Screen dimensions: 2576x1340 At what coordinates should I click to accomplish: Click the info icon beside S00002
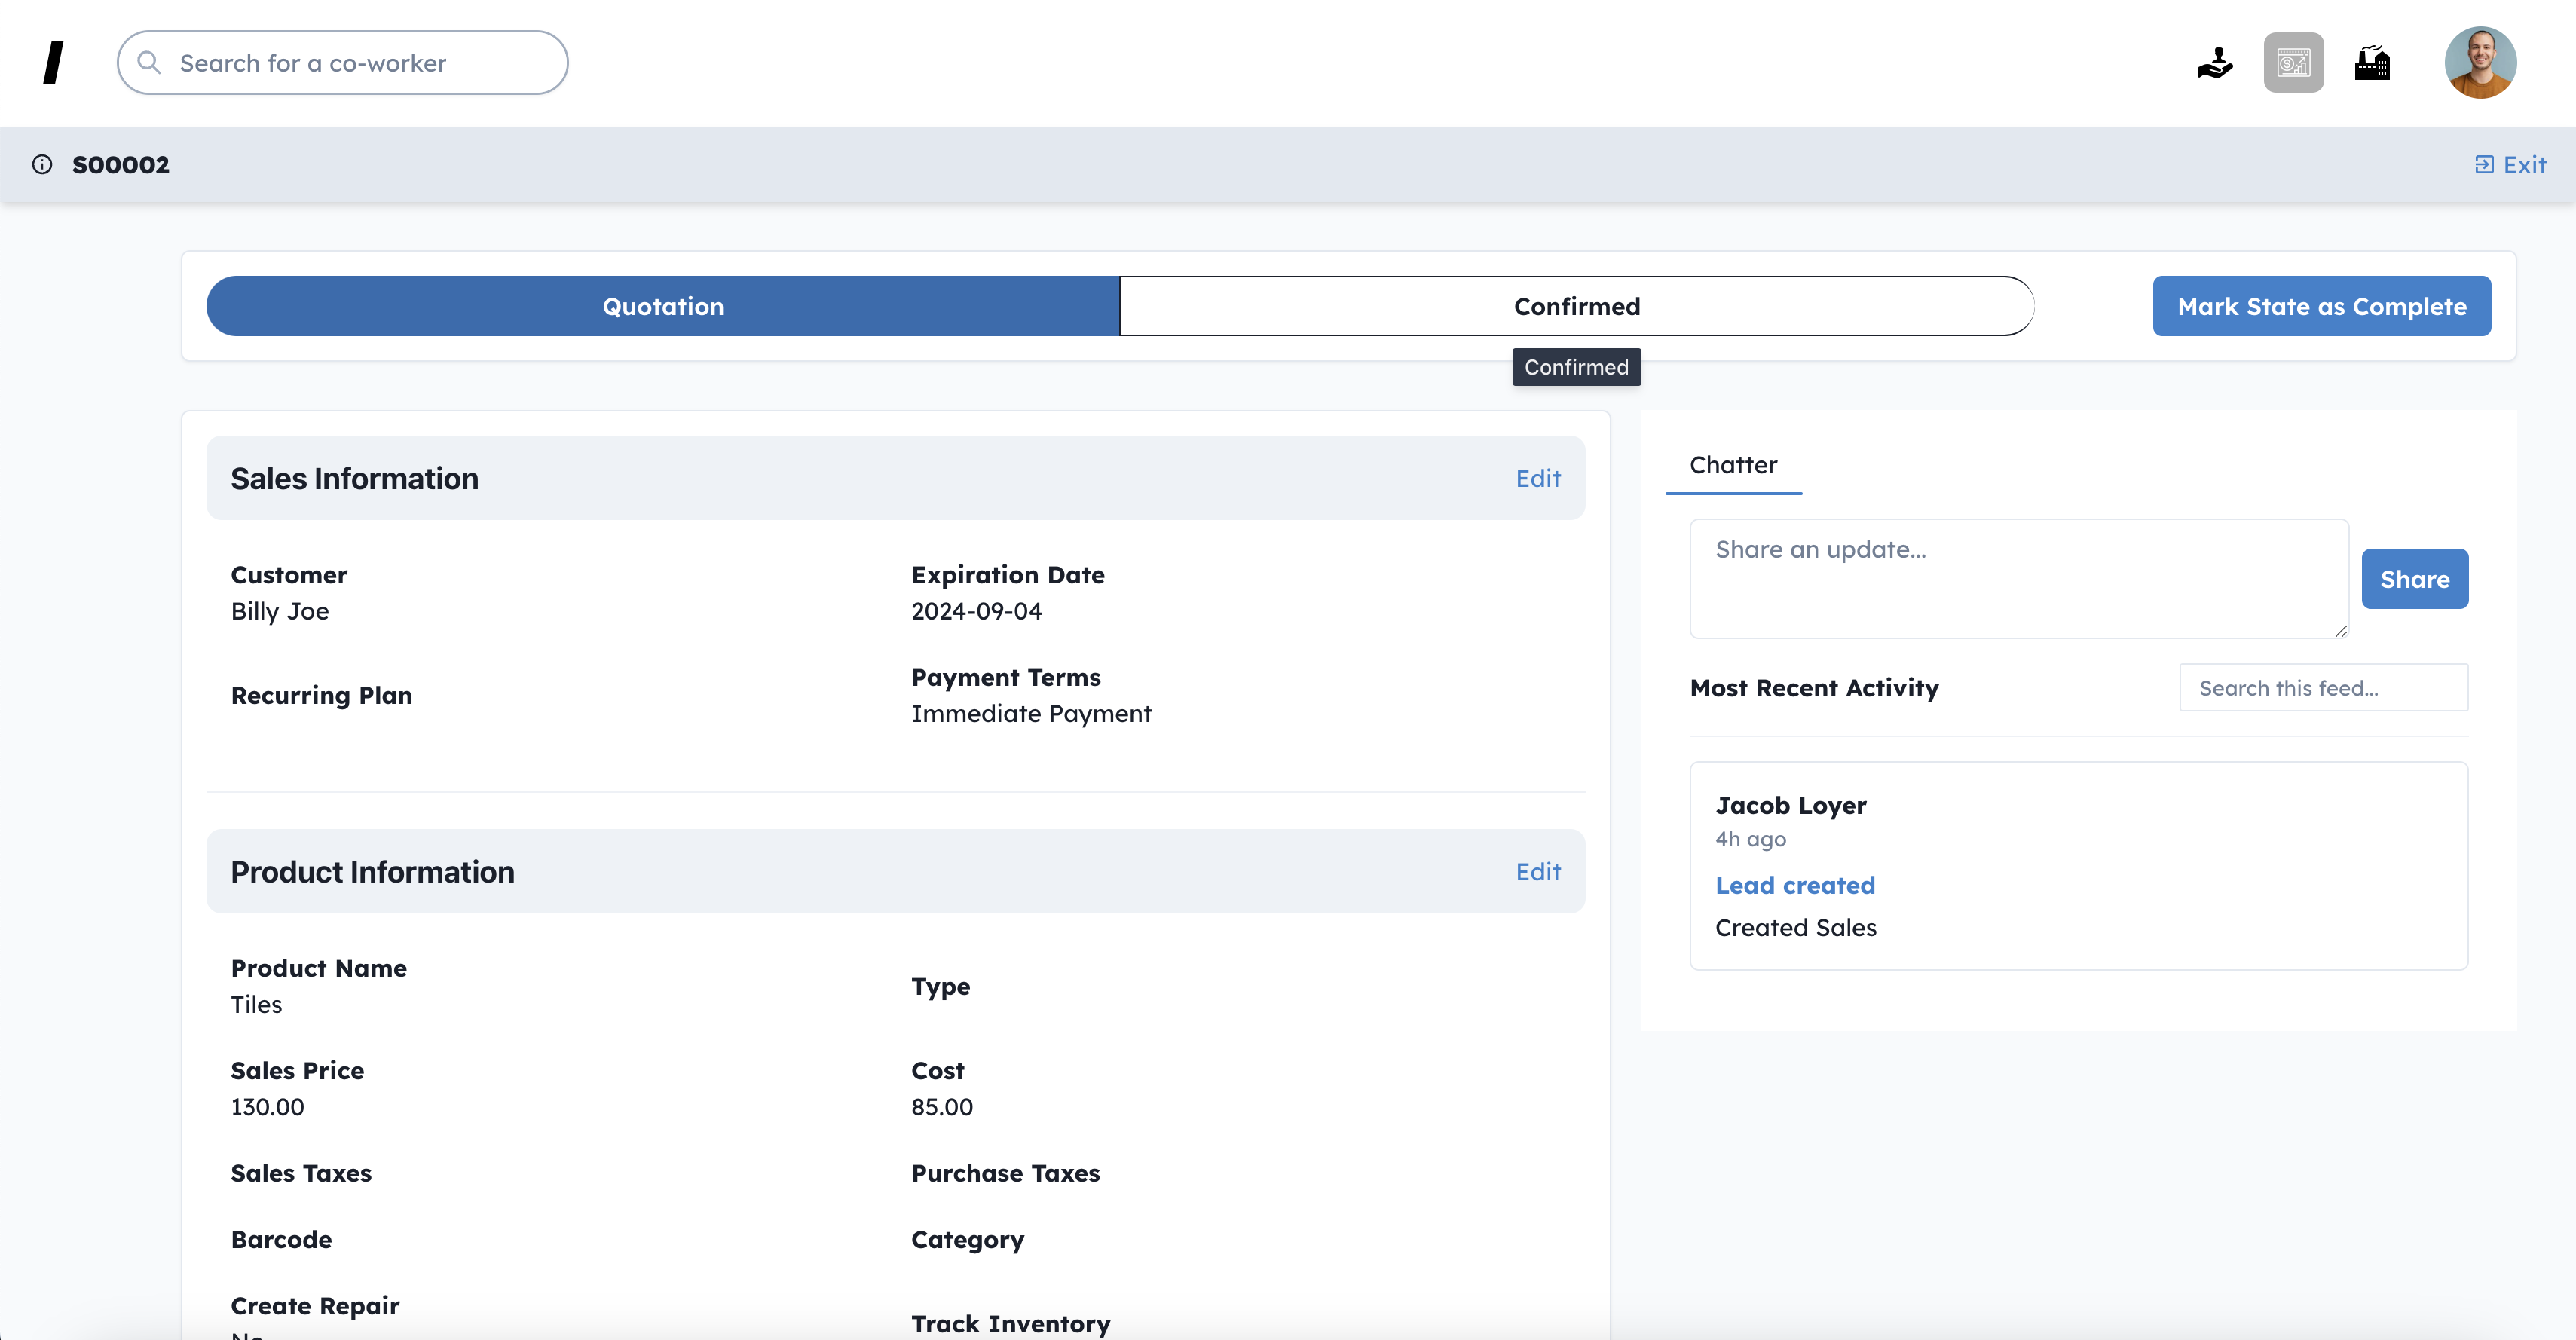click(x=42, y=165)
